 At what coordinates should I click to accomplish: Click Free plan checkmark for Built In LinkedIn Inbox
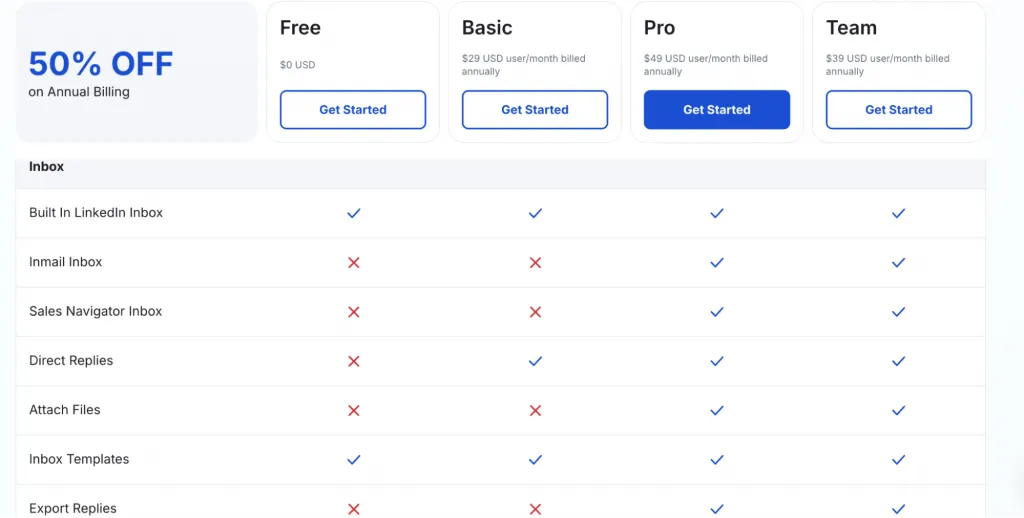[x=353, y=213]
